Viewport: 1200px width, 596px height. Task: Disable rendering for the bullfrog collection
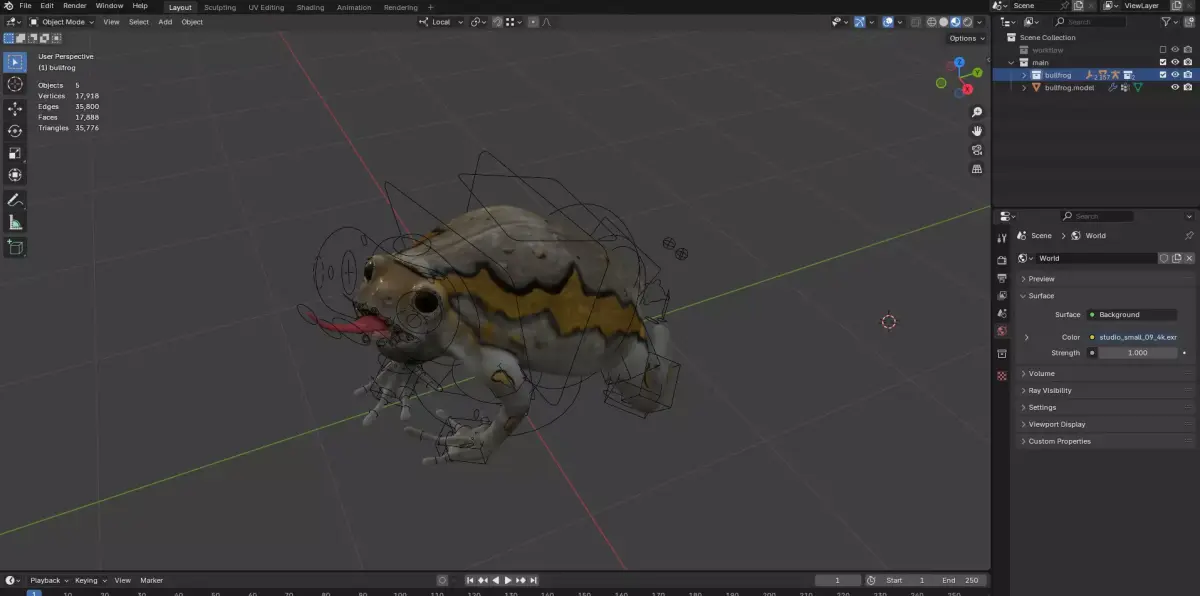[x=1188, y=74]
